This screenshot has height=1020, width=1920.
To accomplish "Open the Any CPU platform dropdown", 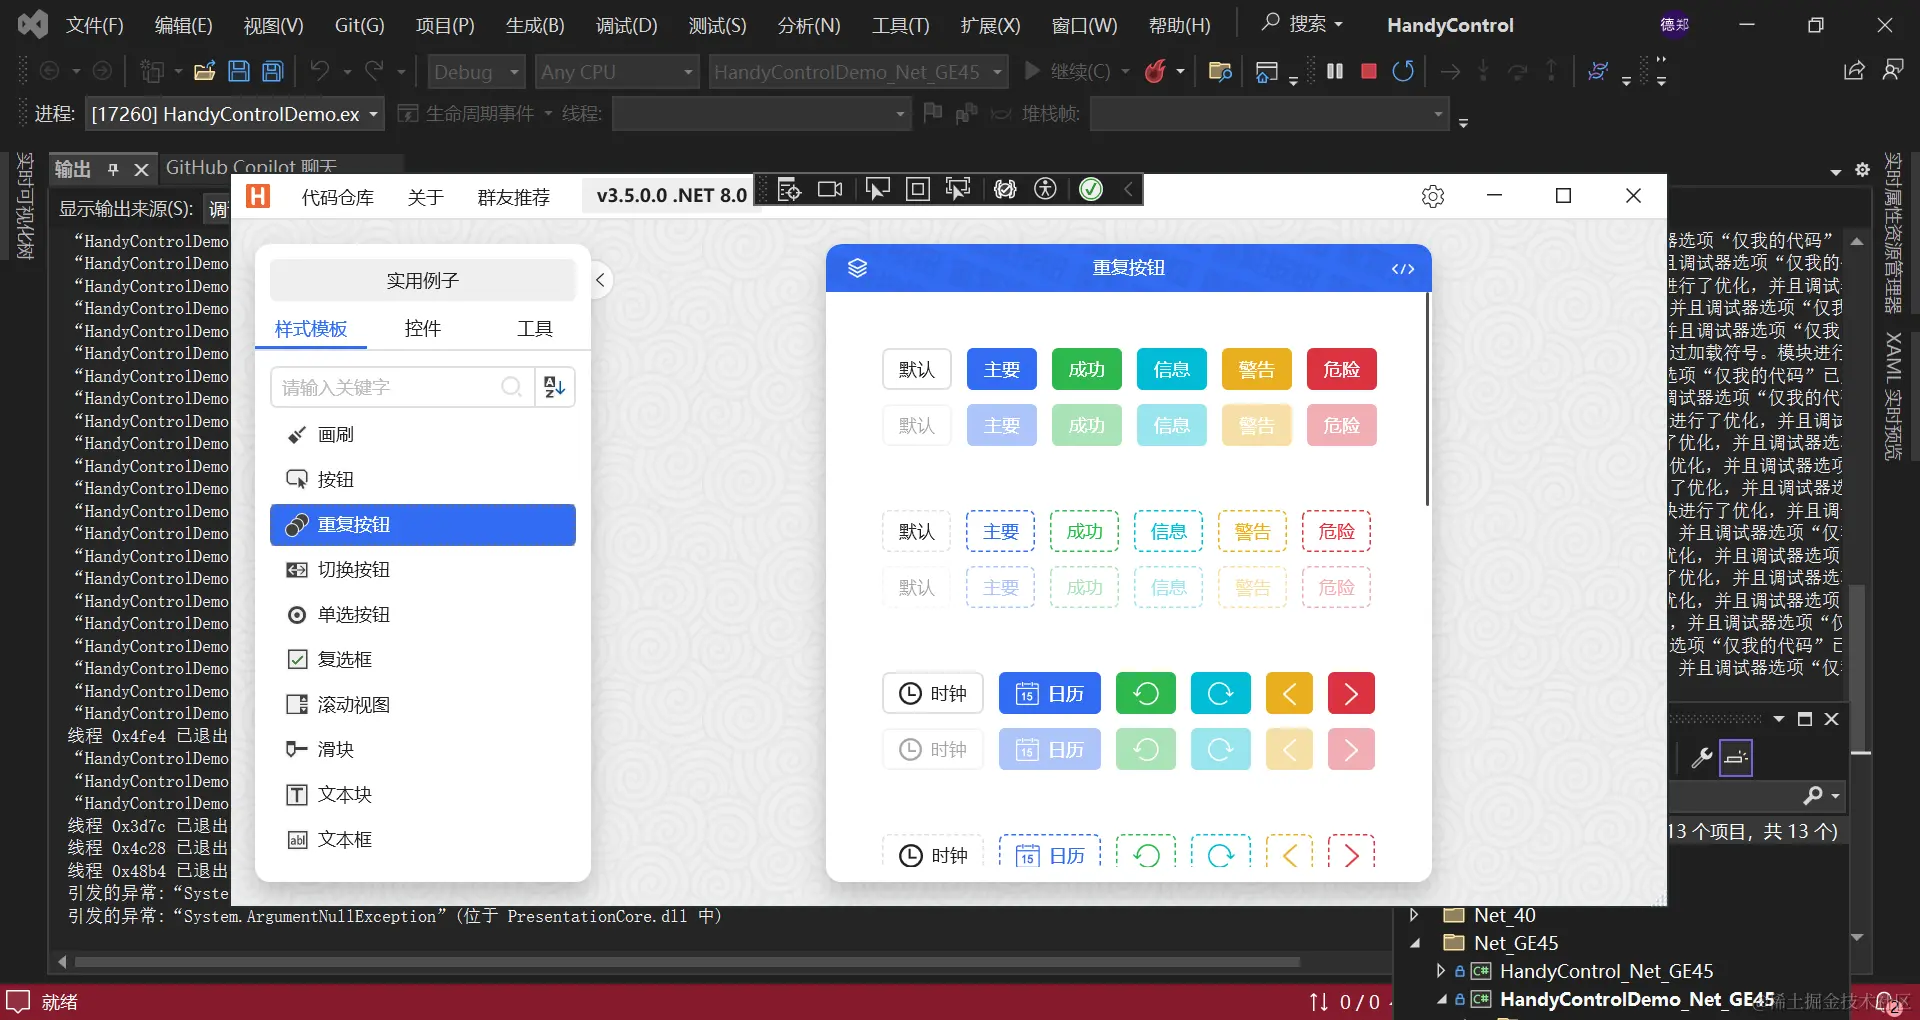I will (617, 72).
